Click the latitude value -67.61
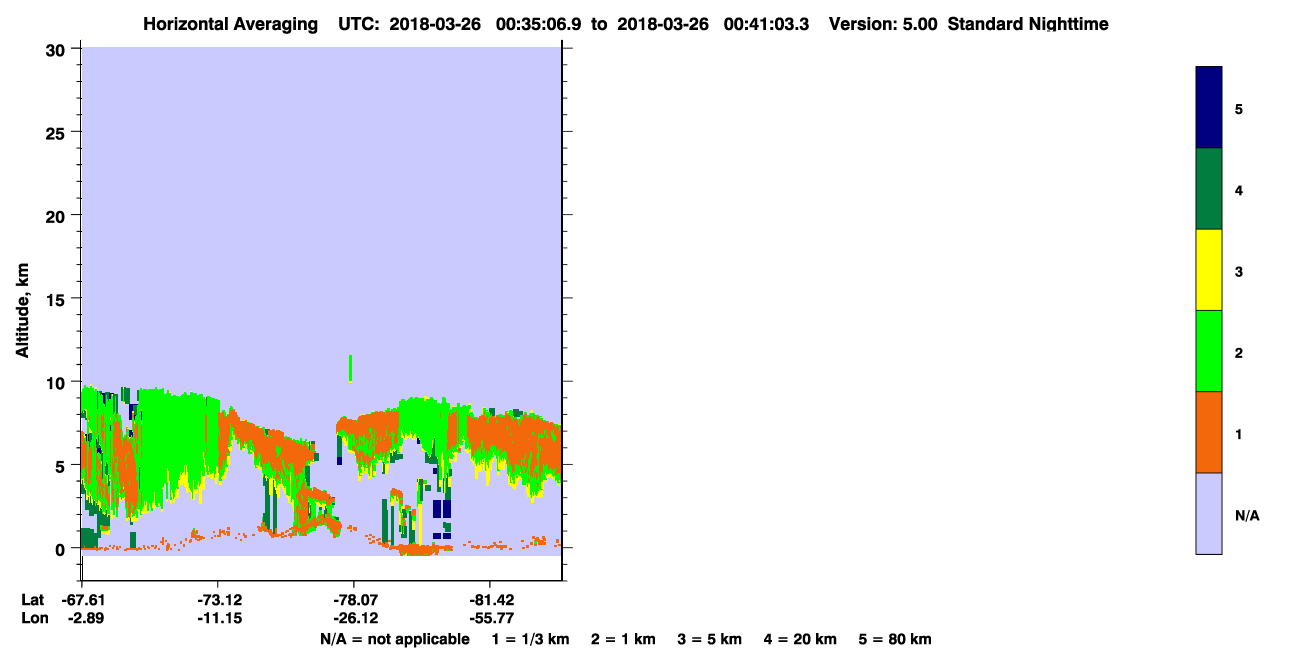This screenshot has height=667, width=1300. point(84,600)
